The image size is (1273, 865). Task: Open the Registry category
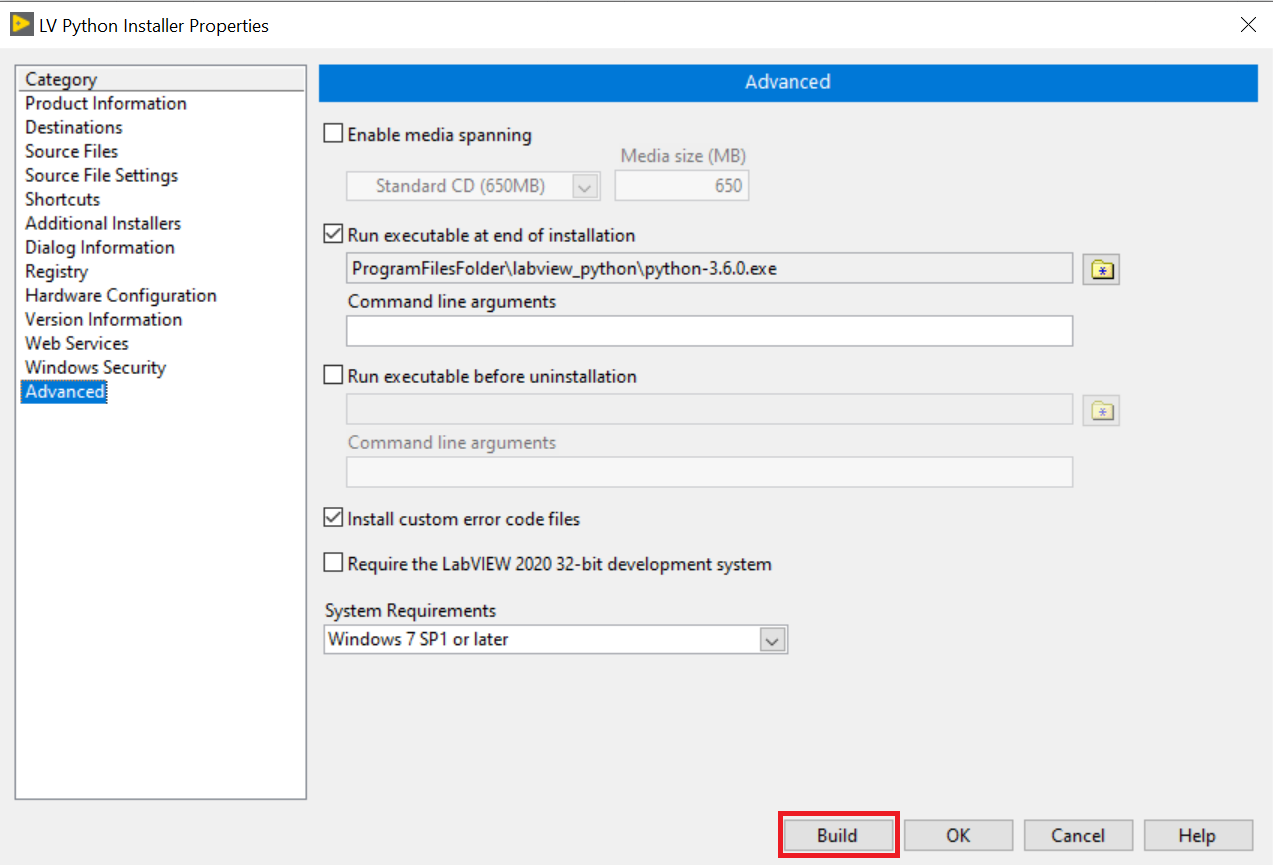point(57,271)
